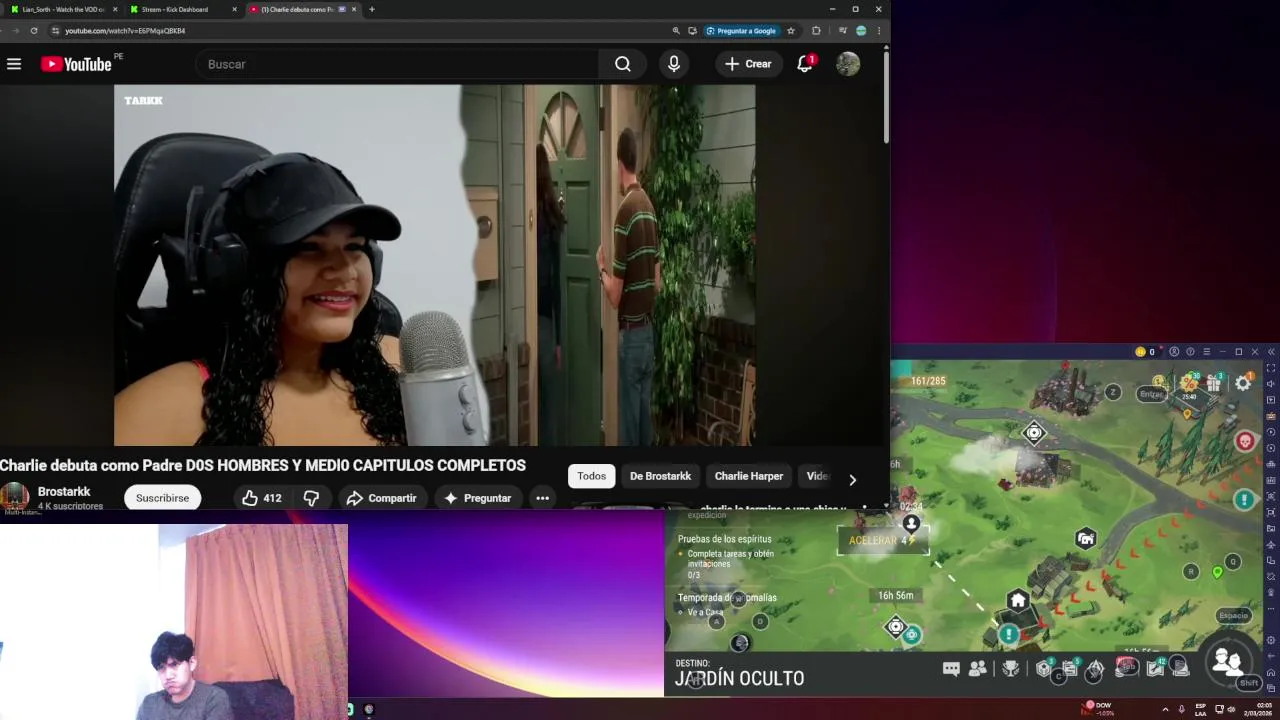Click the green location pin on map

tap(1217, 573)
